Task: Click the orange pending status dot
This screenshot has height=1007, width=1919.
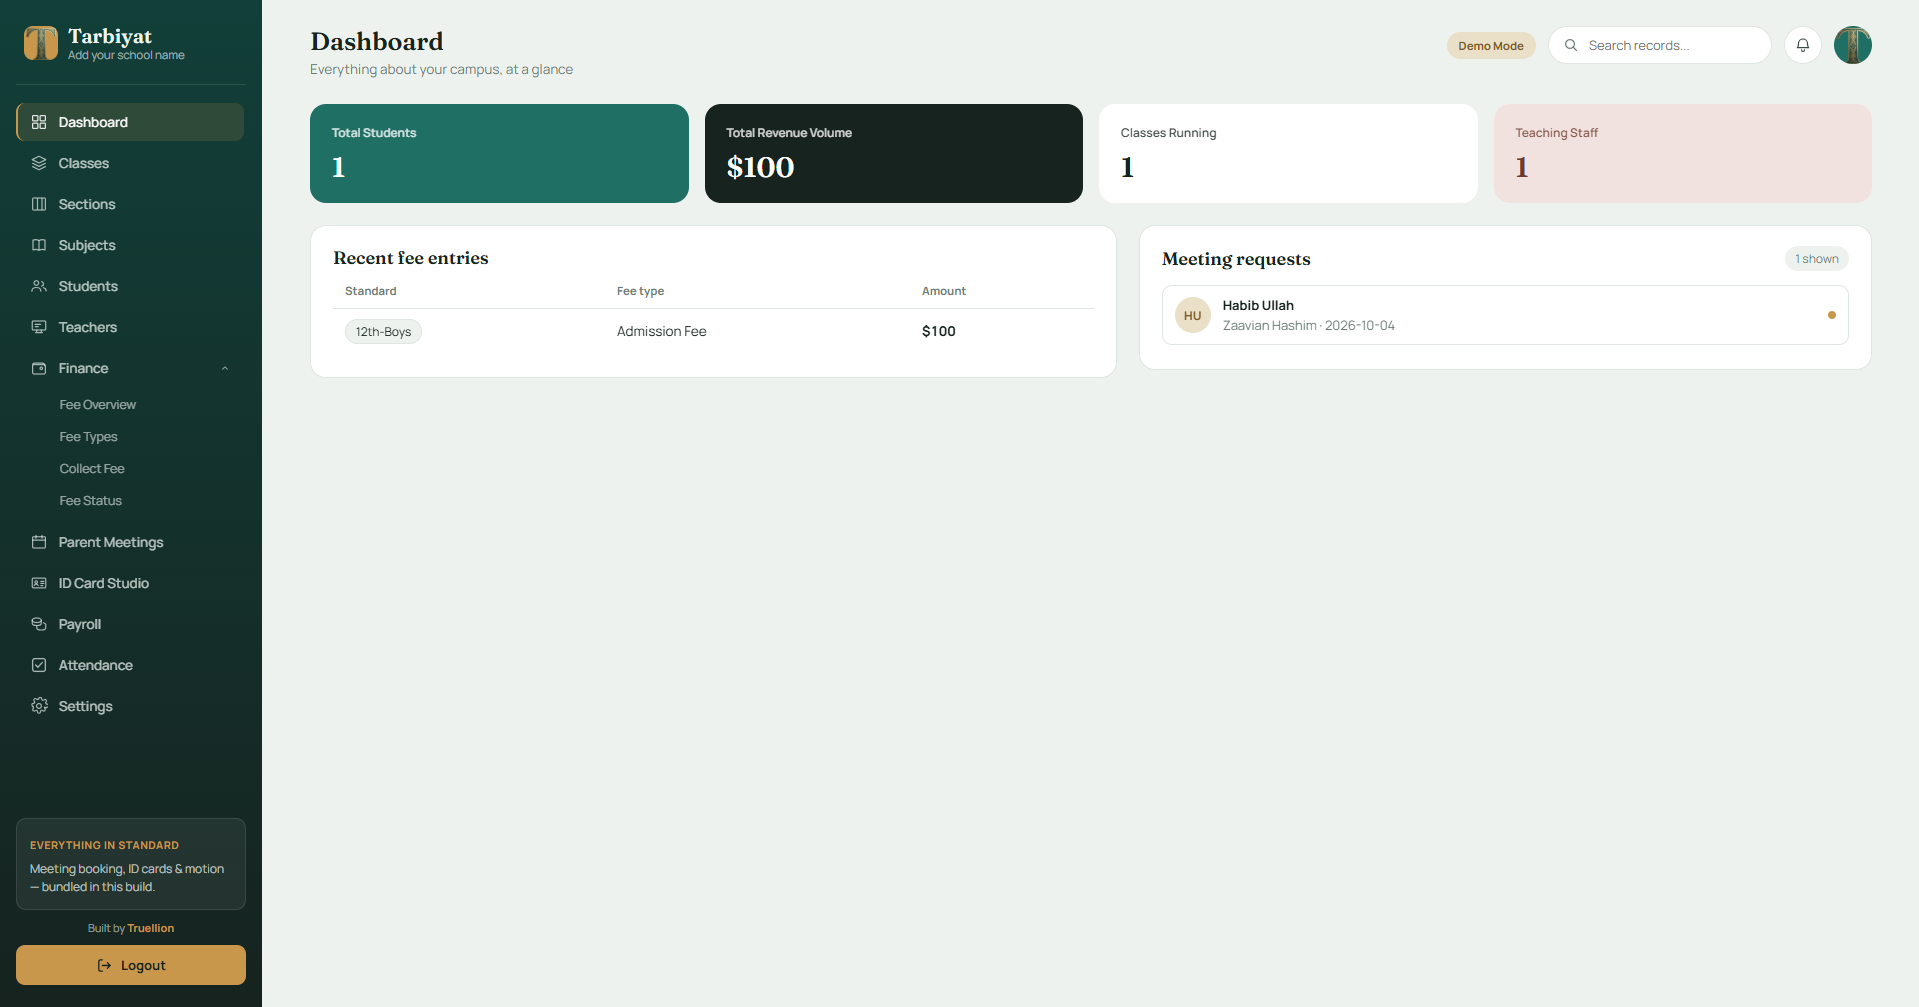Action: coord(1832,315)
